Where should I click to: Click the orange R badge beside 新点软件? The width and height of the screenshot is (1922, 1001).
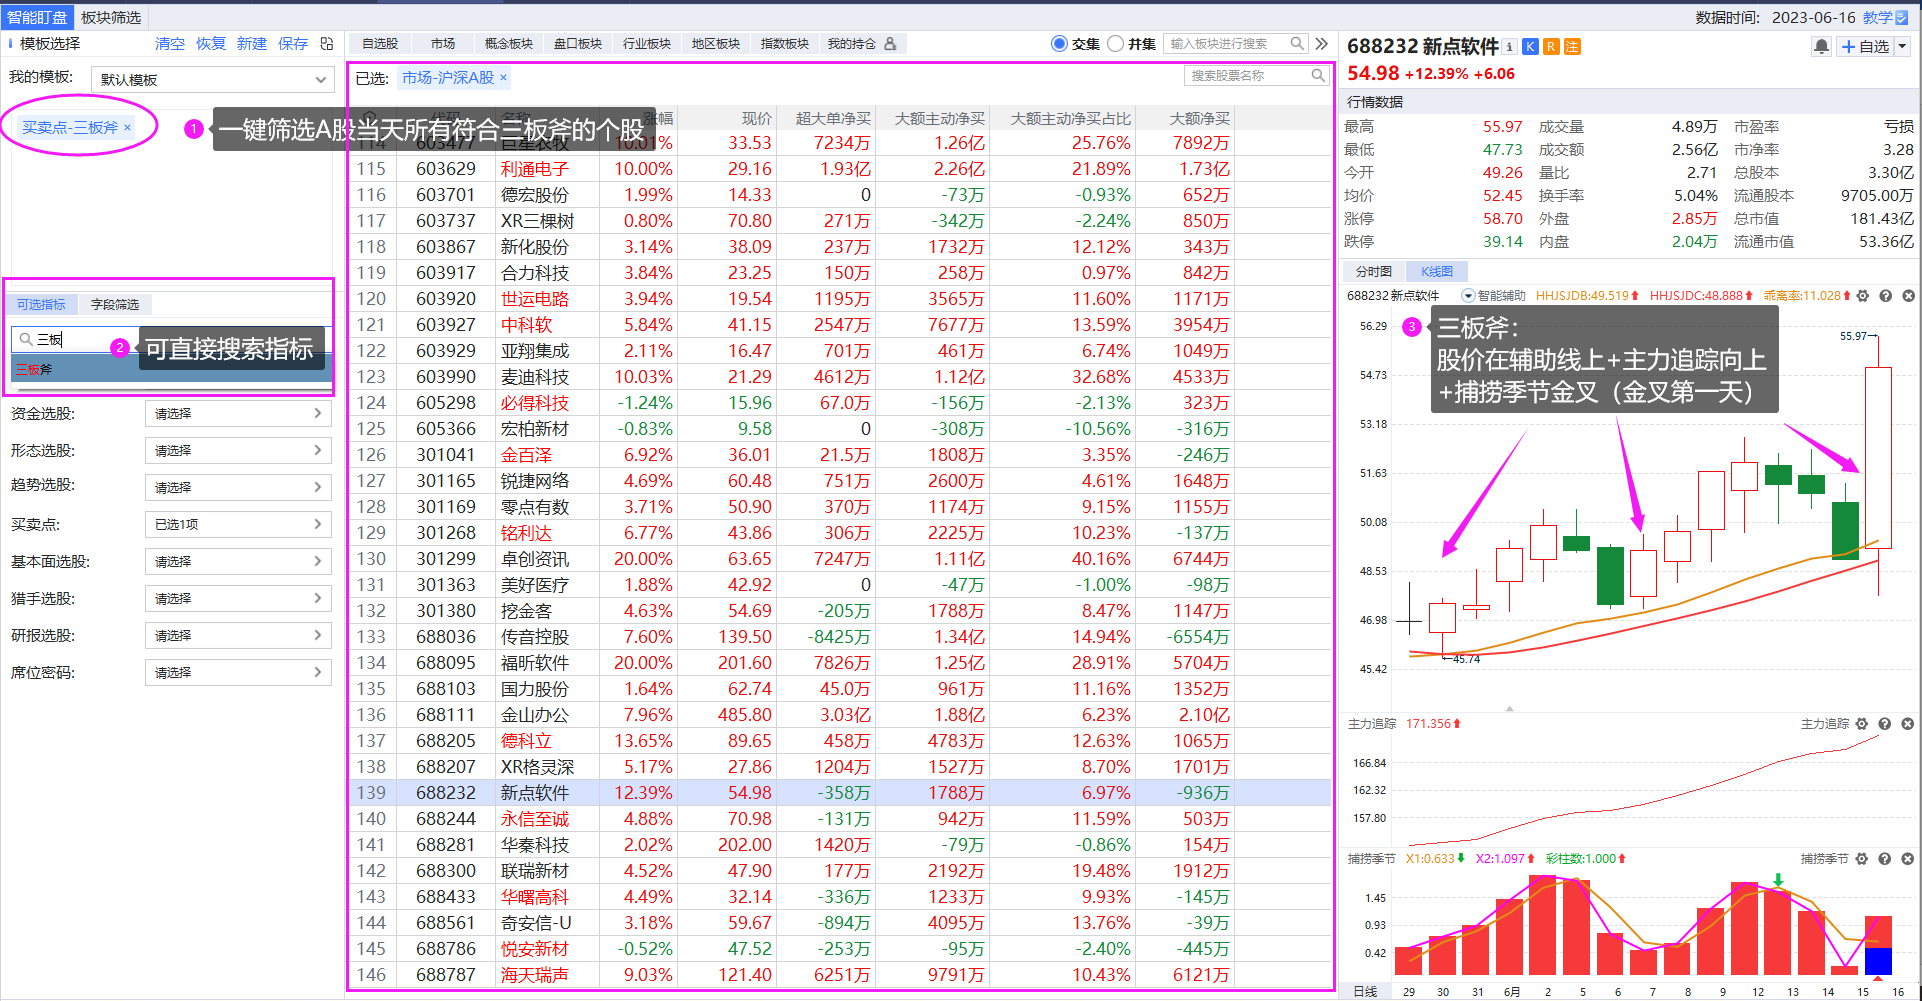click(1551, 47)
